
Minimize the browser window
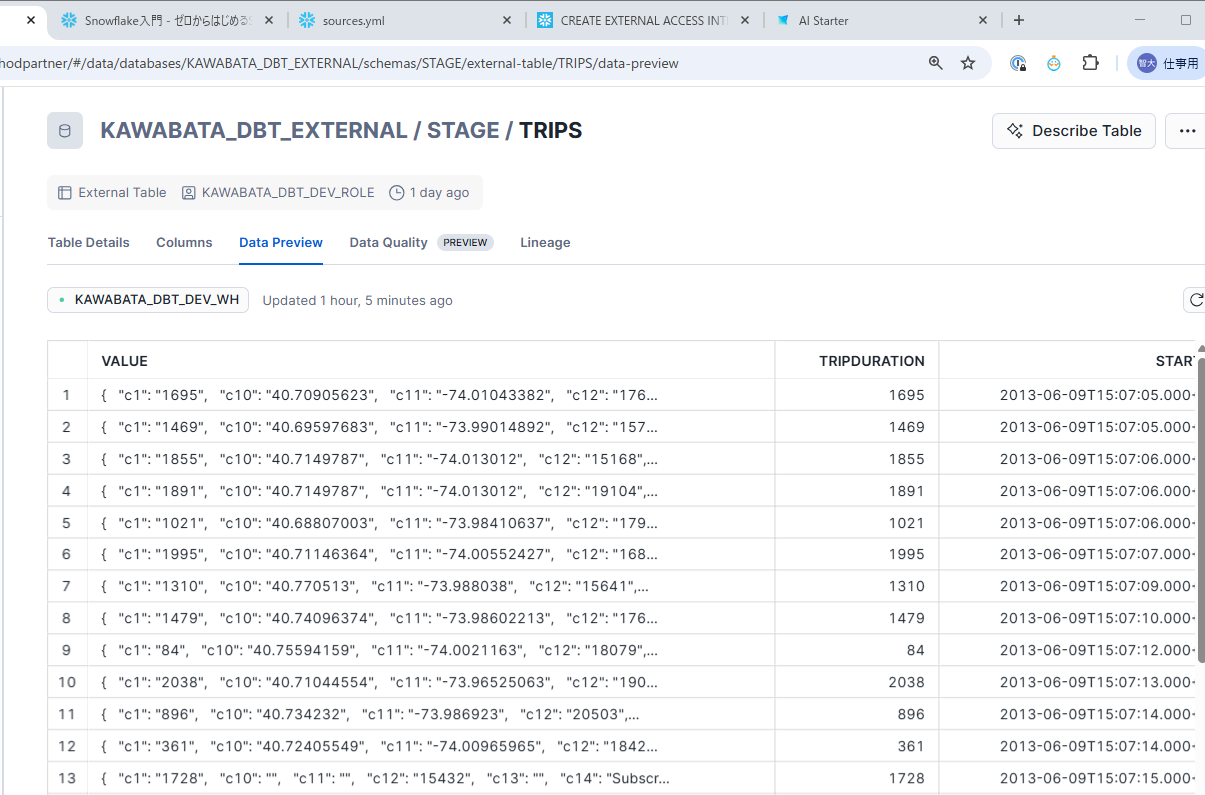(x=1141, y=20)
